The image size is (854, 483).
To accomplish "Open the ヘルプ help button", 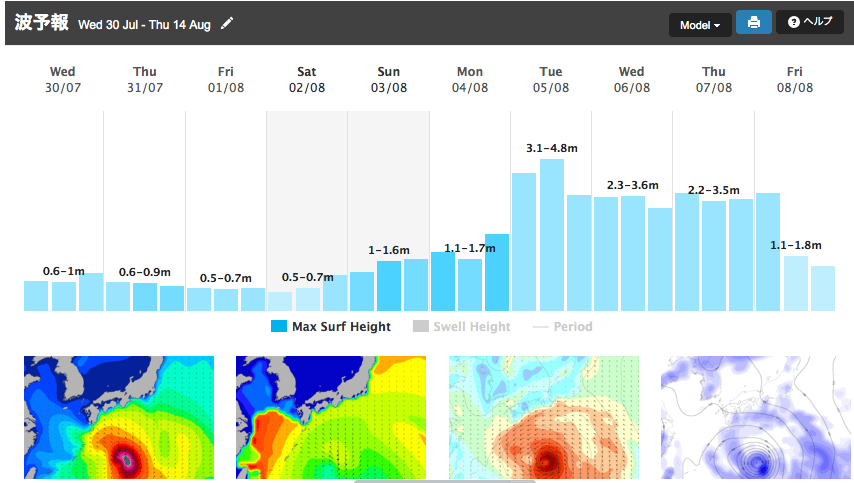I will click(809, 23).
